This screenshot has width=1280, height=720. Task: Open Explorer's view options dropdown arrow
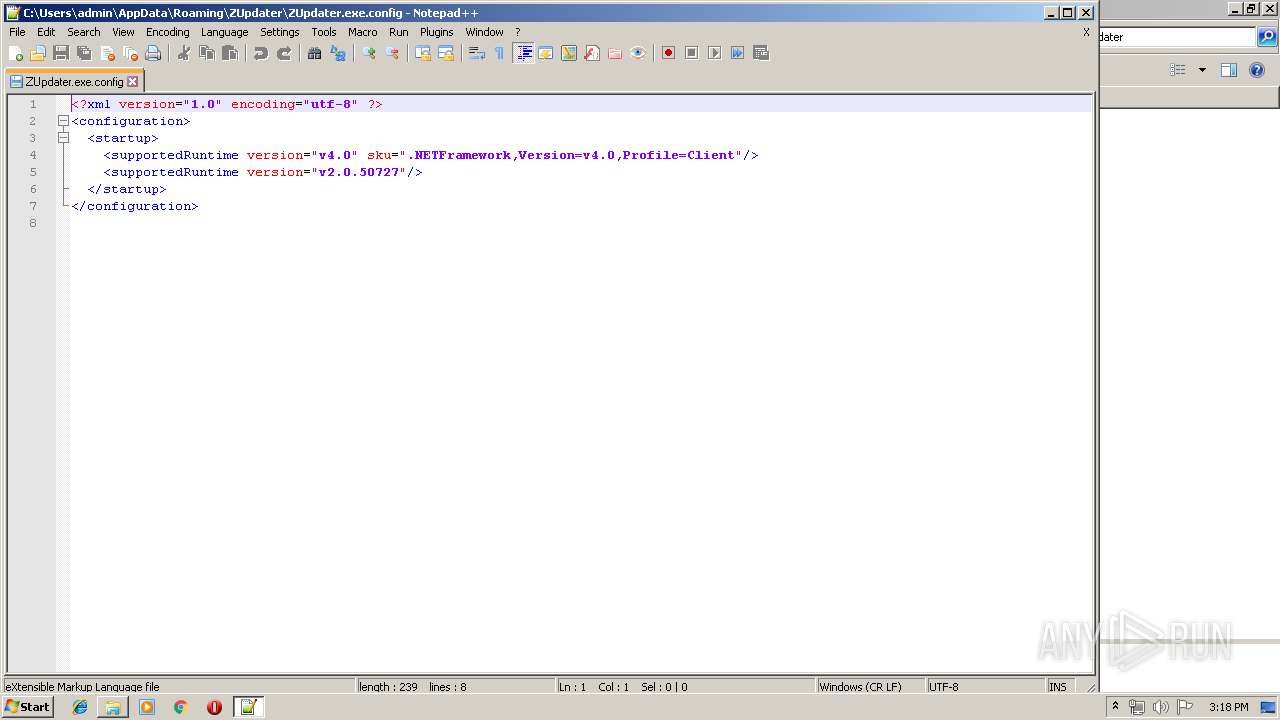click(x=1202, y=70)
